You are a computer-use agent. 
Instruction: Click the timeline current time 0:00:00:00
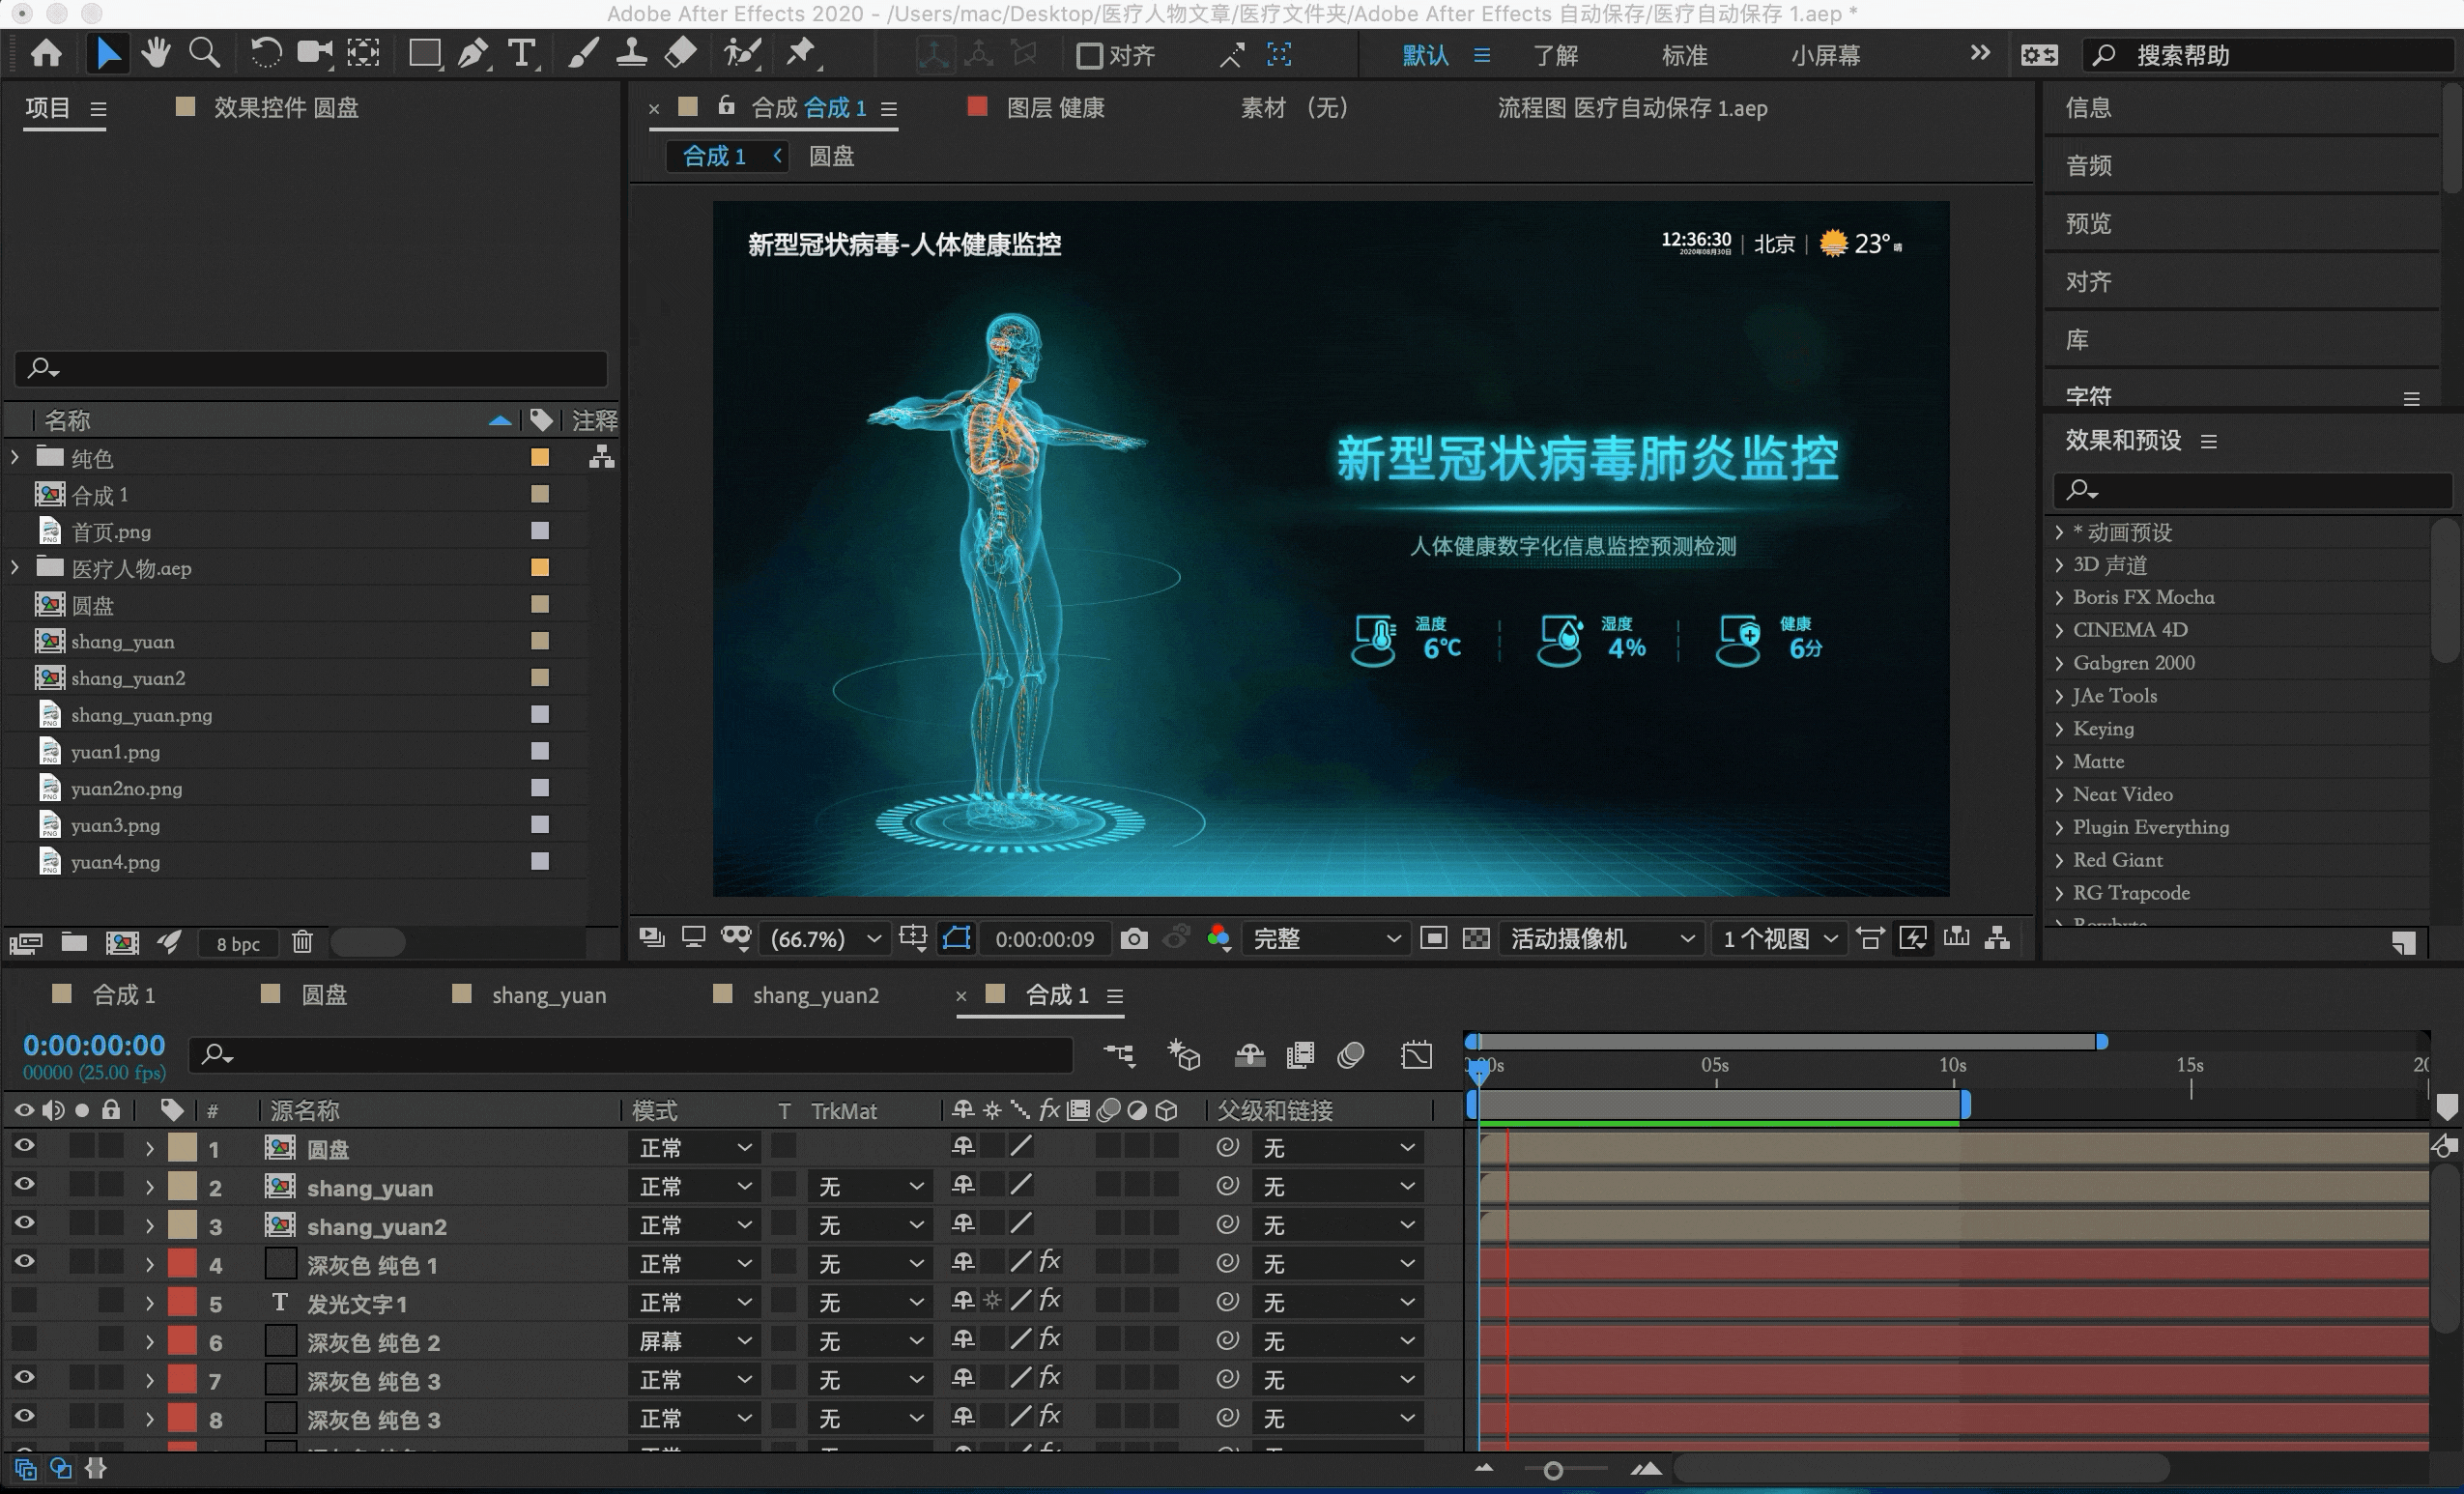tap(94, 1045)
